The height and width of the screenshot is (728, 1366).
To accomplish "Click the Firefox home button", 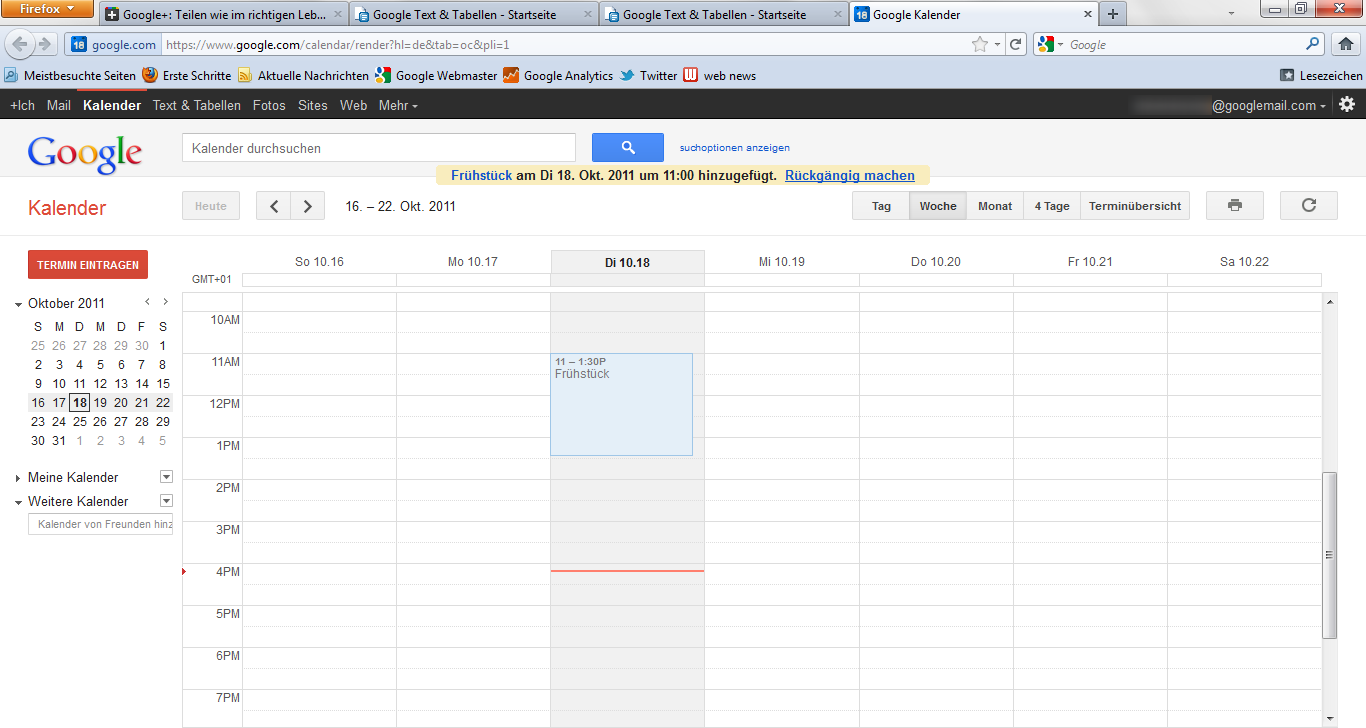I will pyautogui.click(x=1345, y=44).
